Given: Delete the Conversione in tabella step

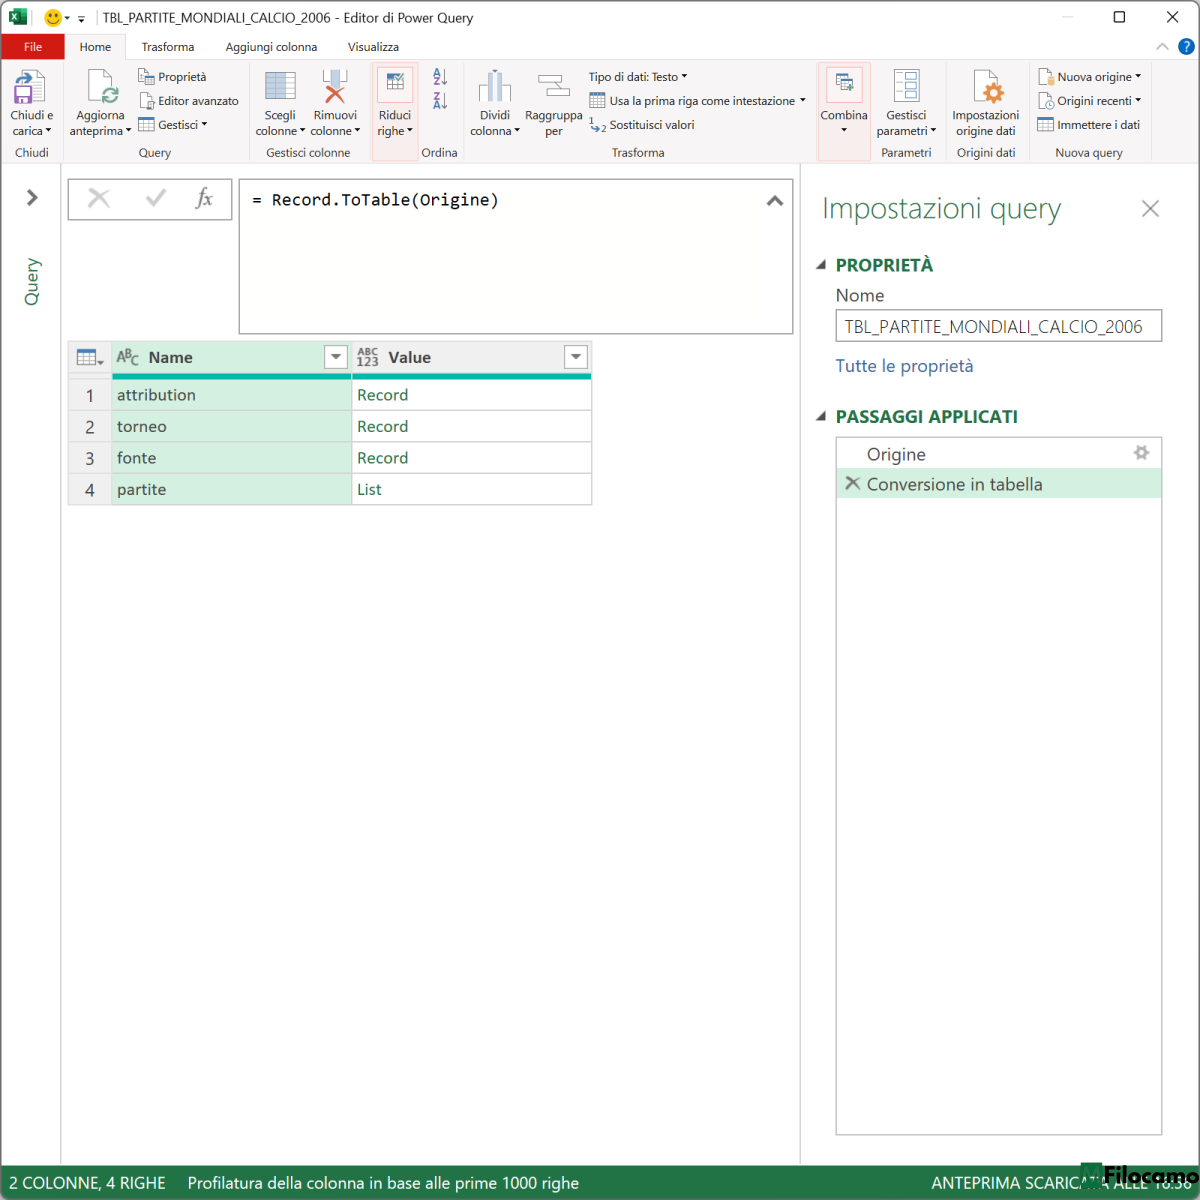Looking at the screenshot, I should [x=853, y=483].
